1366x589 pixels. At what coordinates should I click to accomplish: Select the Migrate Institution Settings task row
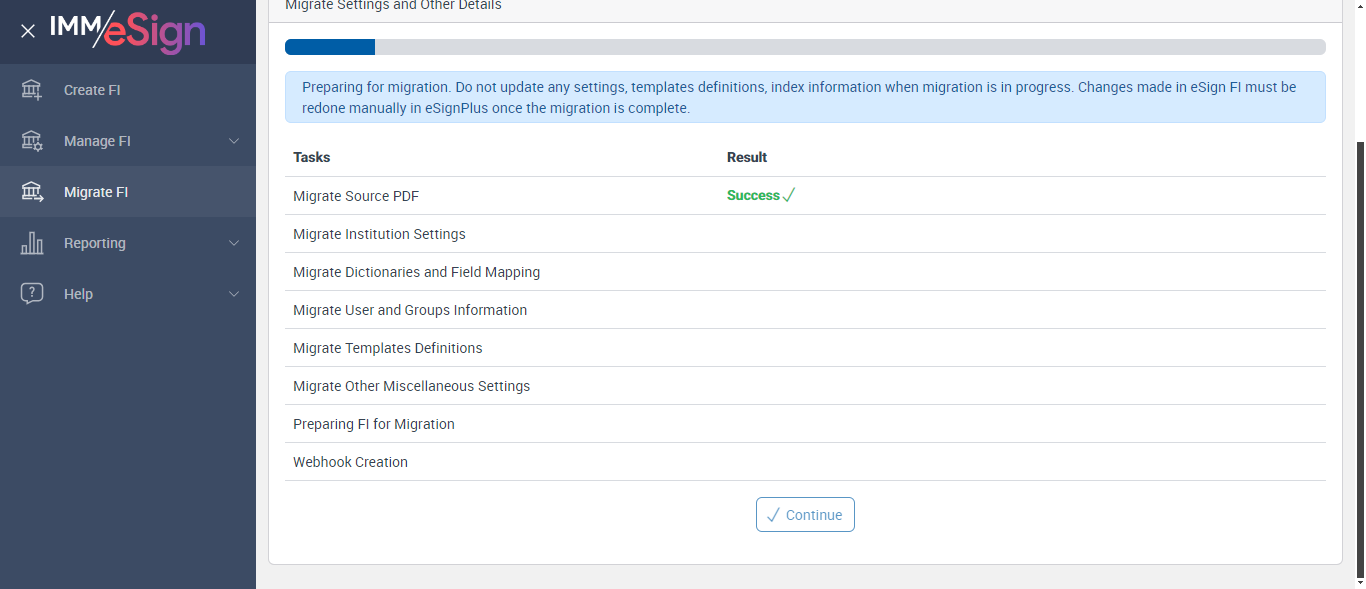pos(379,234)
